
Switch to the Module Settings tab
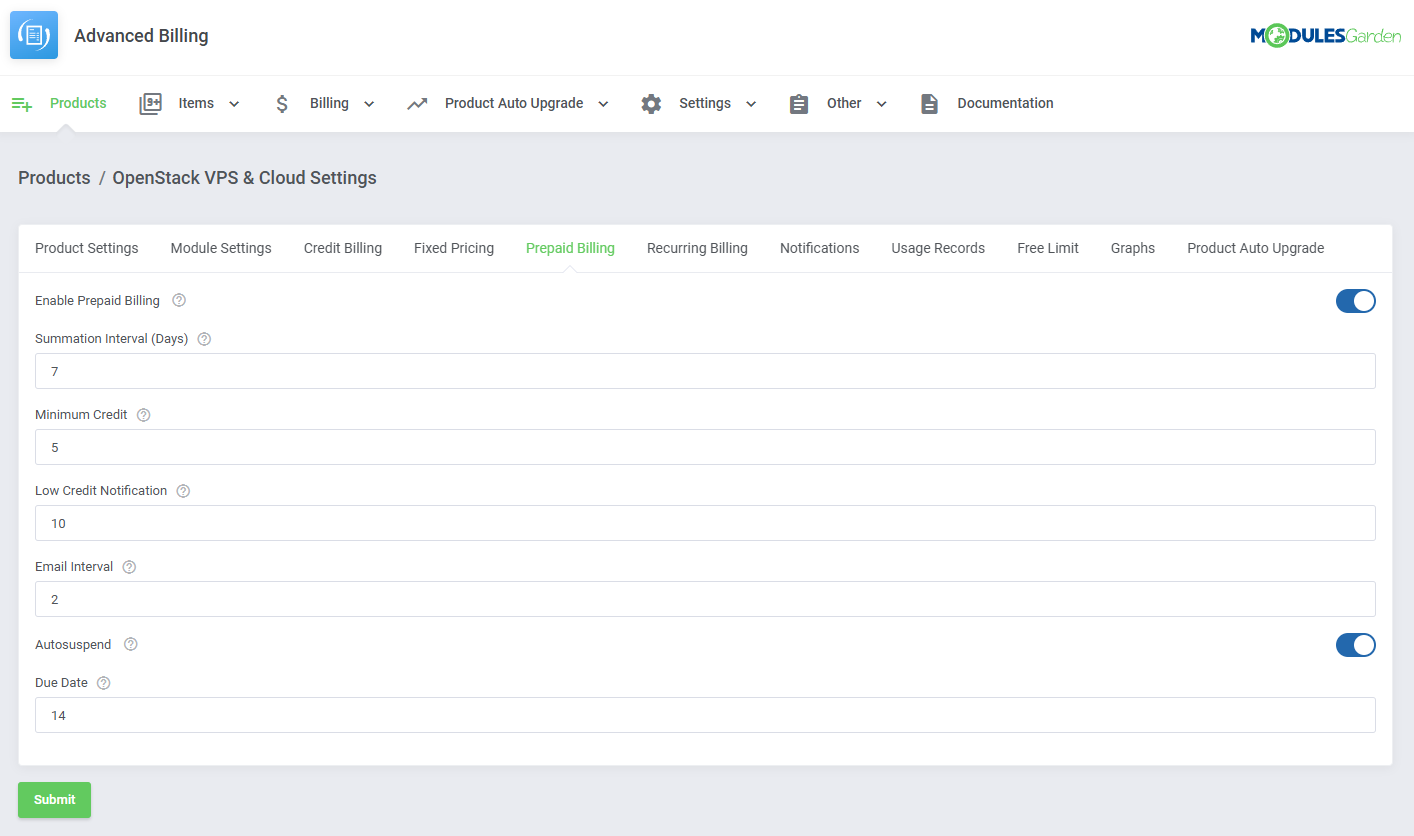click(x=221, y=248)
